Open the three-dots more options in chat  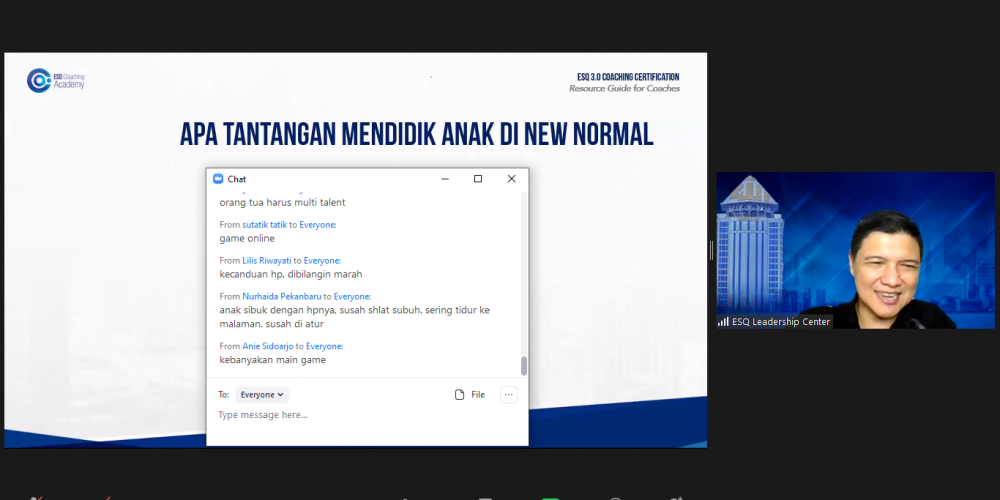[508, 395]
